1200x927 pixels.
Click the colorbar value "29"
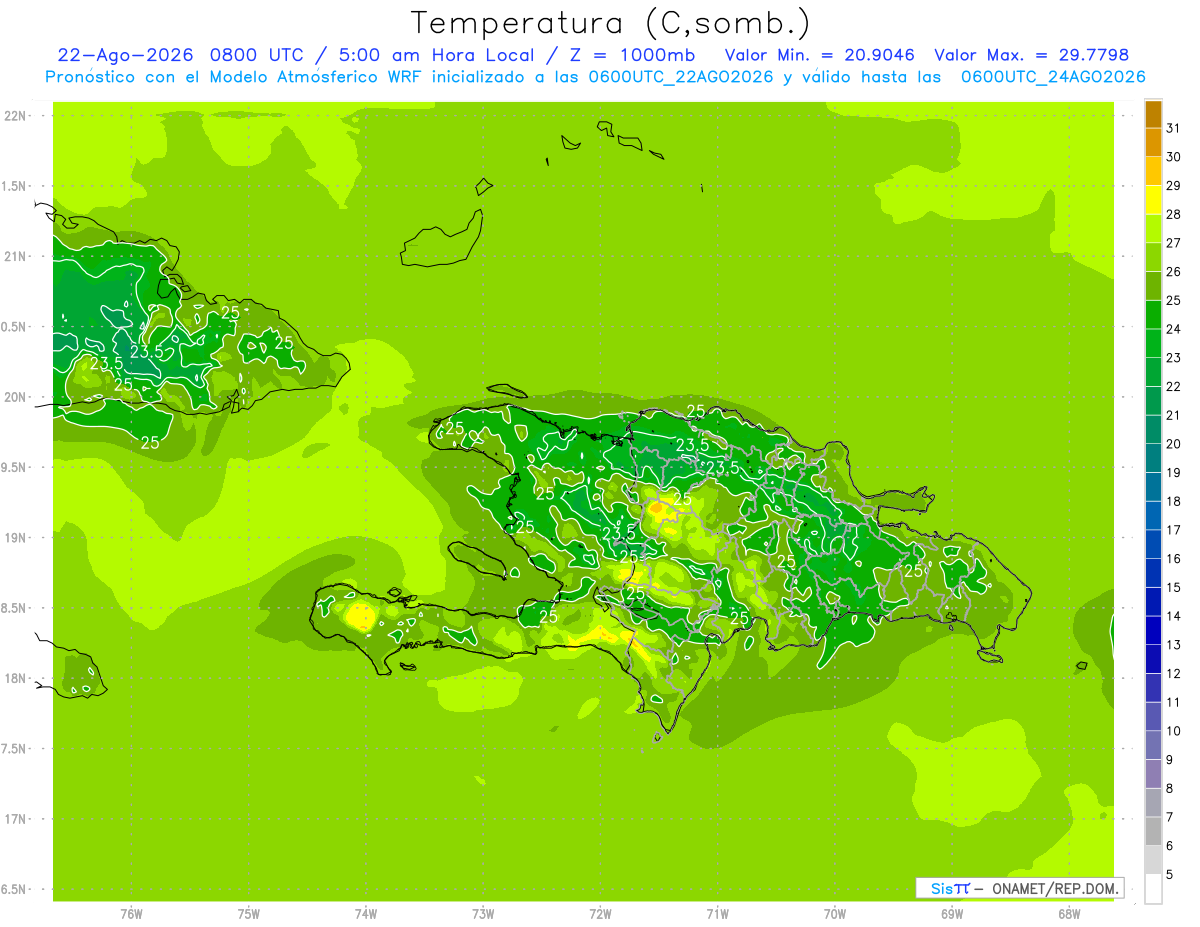click(x=1173, y=185)
